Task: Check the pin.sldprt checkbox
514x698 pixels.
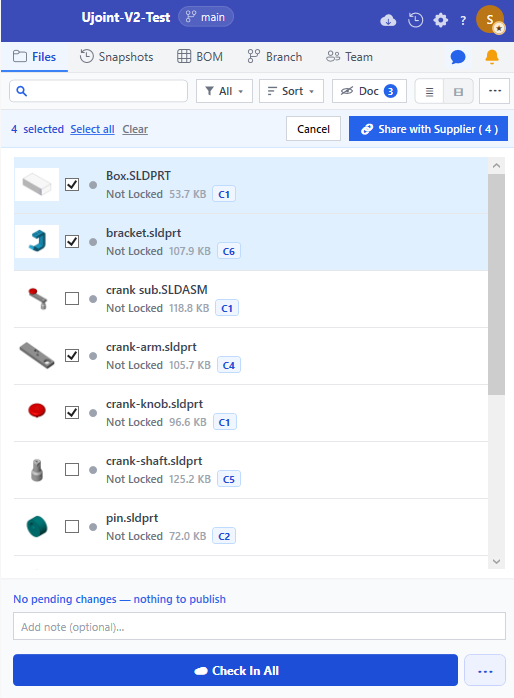Action: 72,526
